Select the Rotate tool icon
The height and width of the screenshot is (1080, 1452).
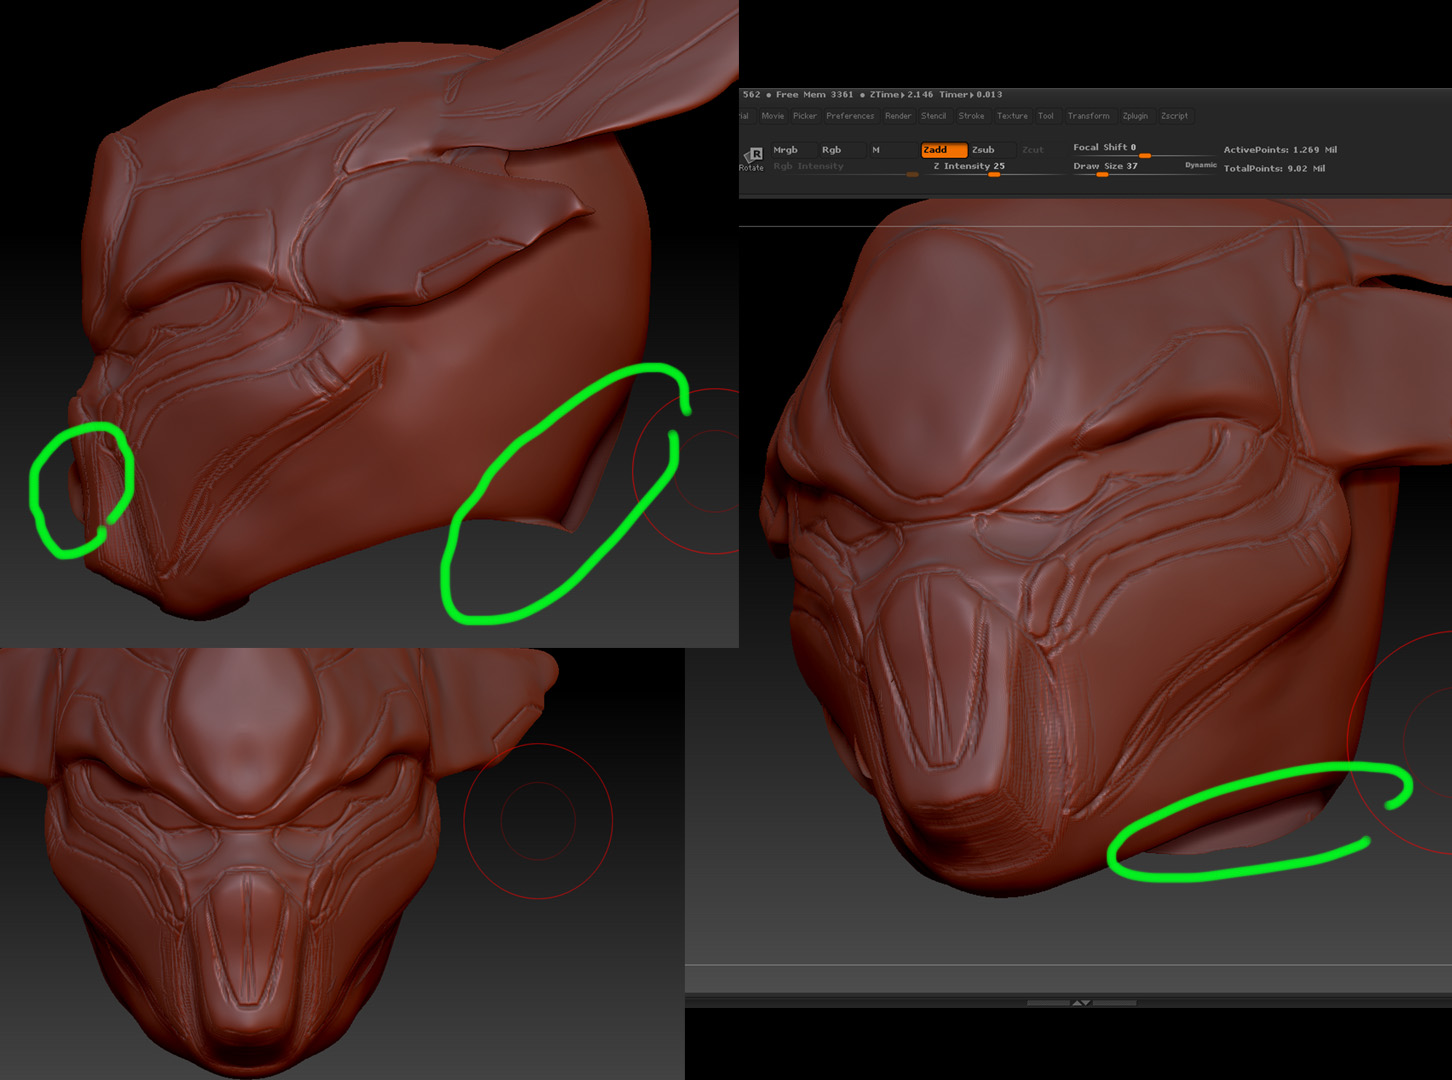[752, 157]
